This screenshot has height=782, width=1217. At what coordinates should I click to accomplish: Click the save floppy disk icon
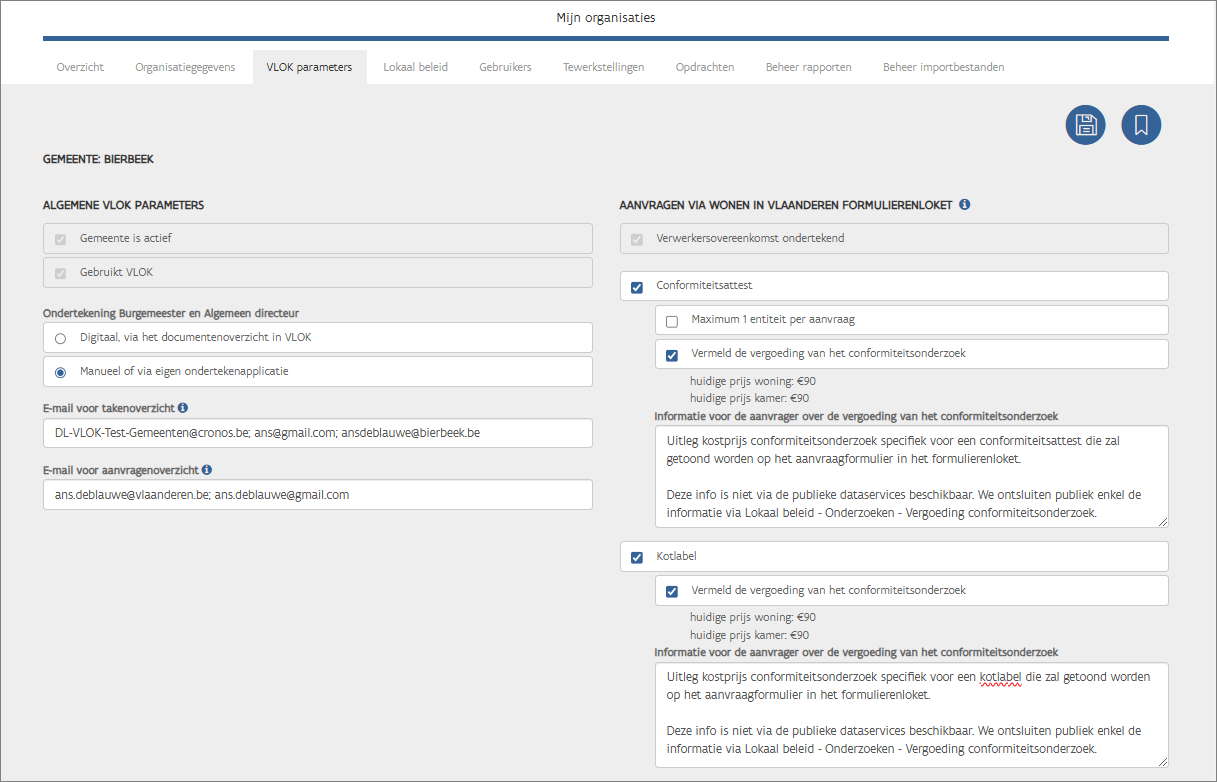pyautogui.click(x=1085, y=125)
